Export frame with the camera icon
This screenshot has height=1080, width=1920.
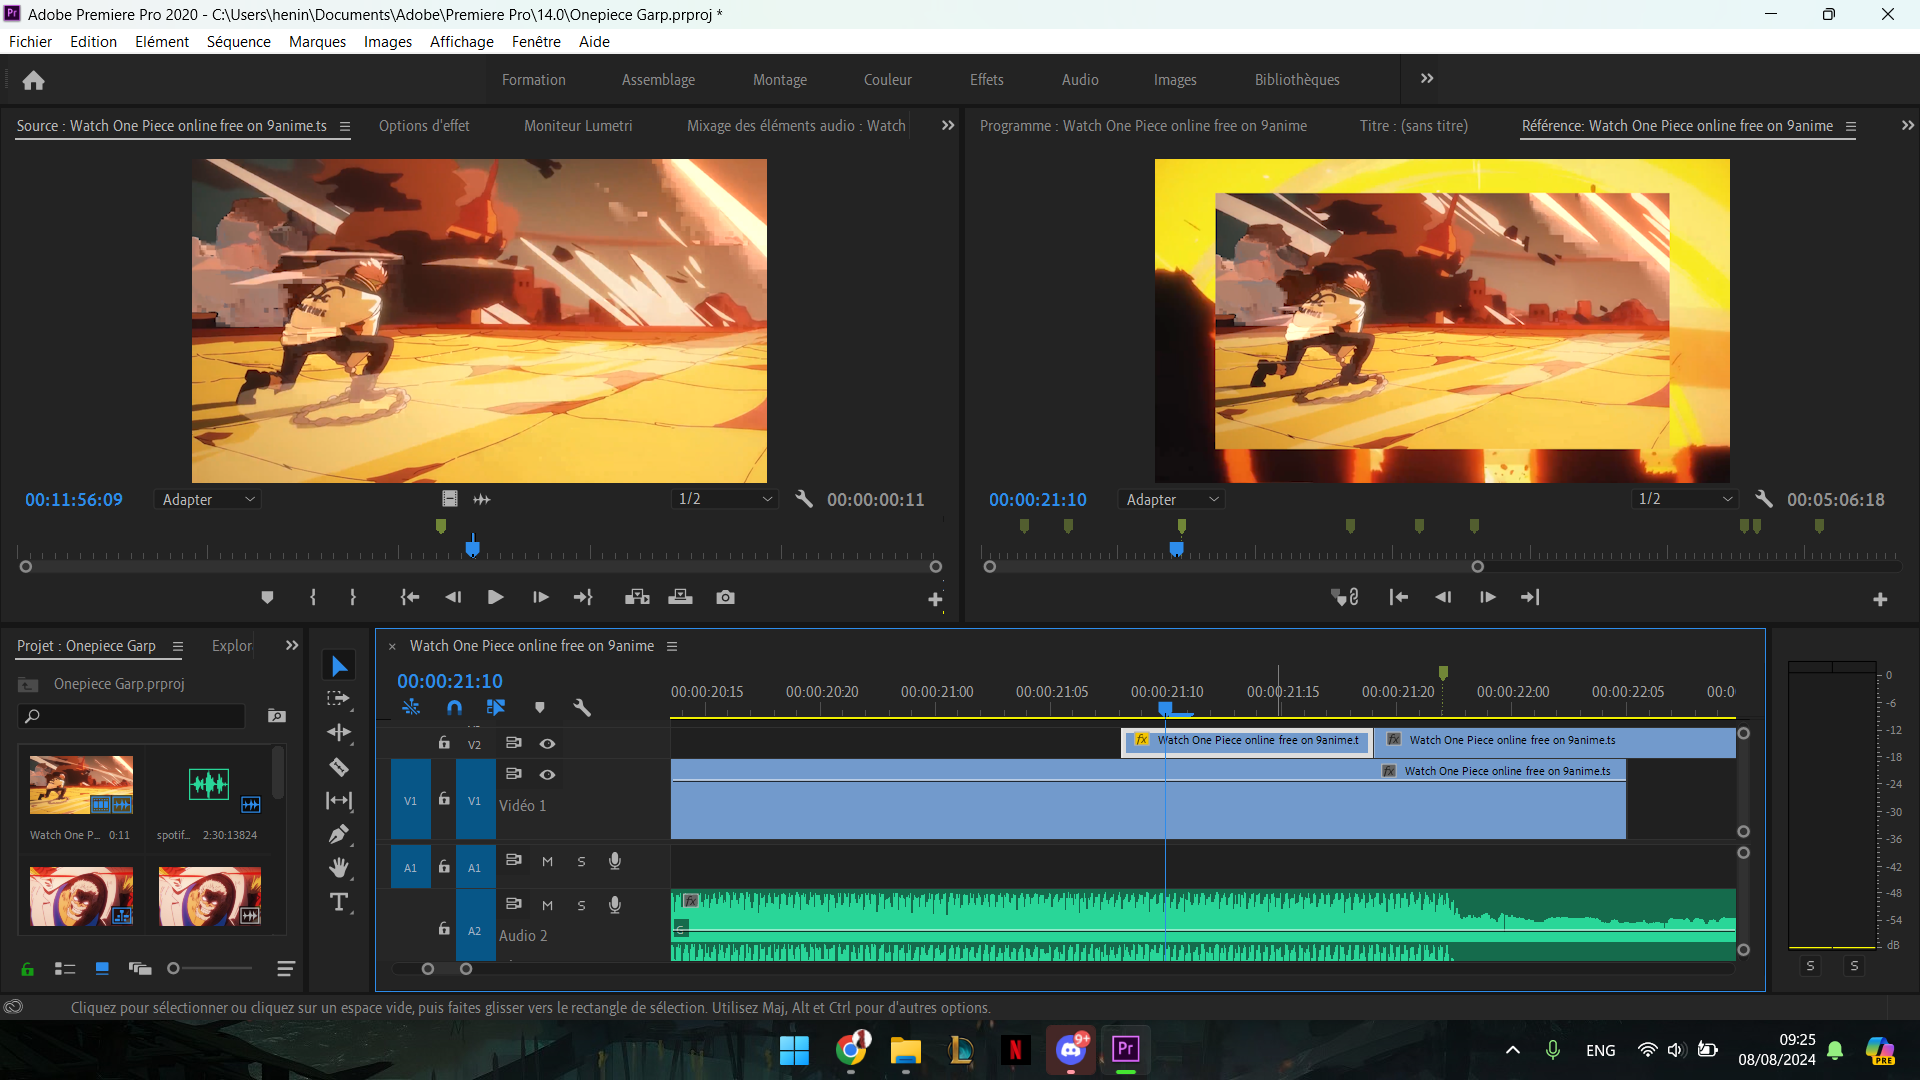tap(726, 597)
